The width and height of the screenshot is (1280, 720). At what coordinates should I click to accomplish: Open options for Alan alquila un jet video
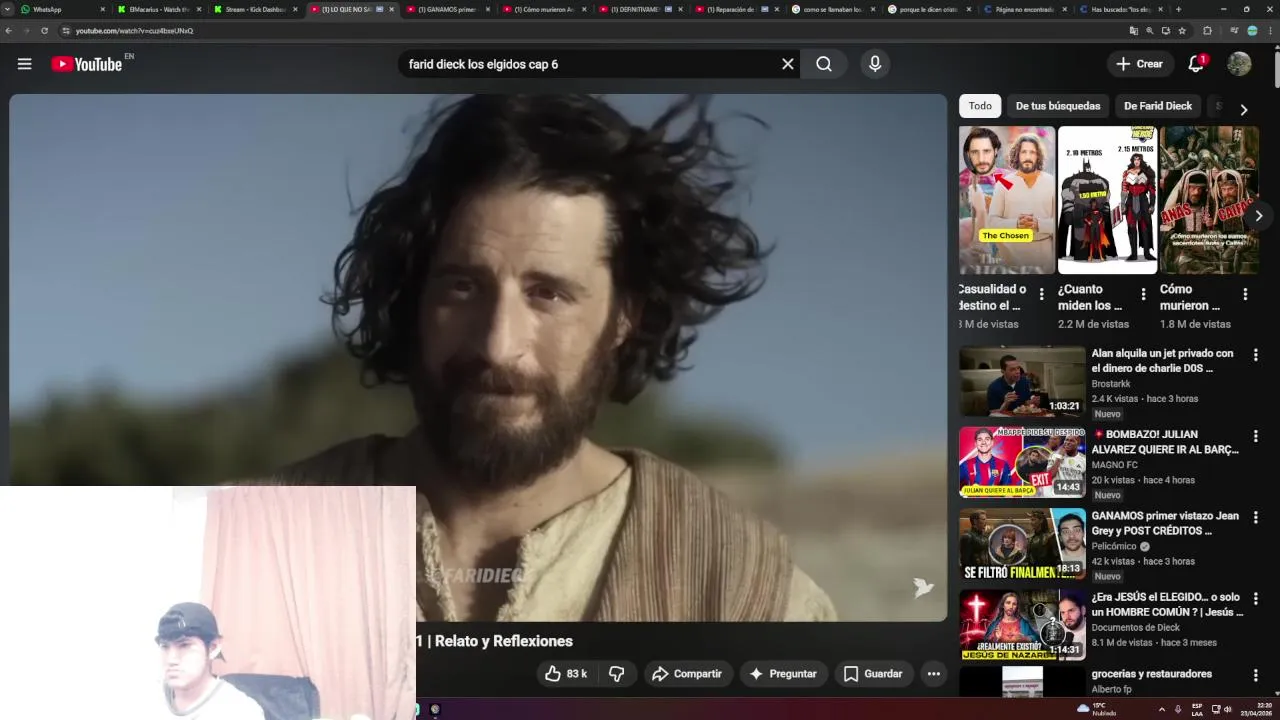(1255, 355)
